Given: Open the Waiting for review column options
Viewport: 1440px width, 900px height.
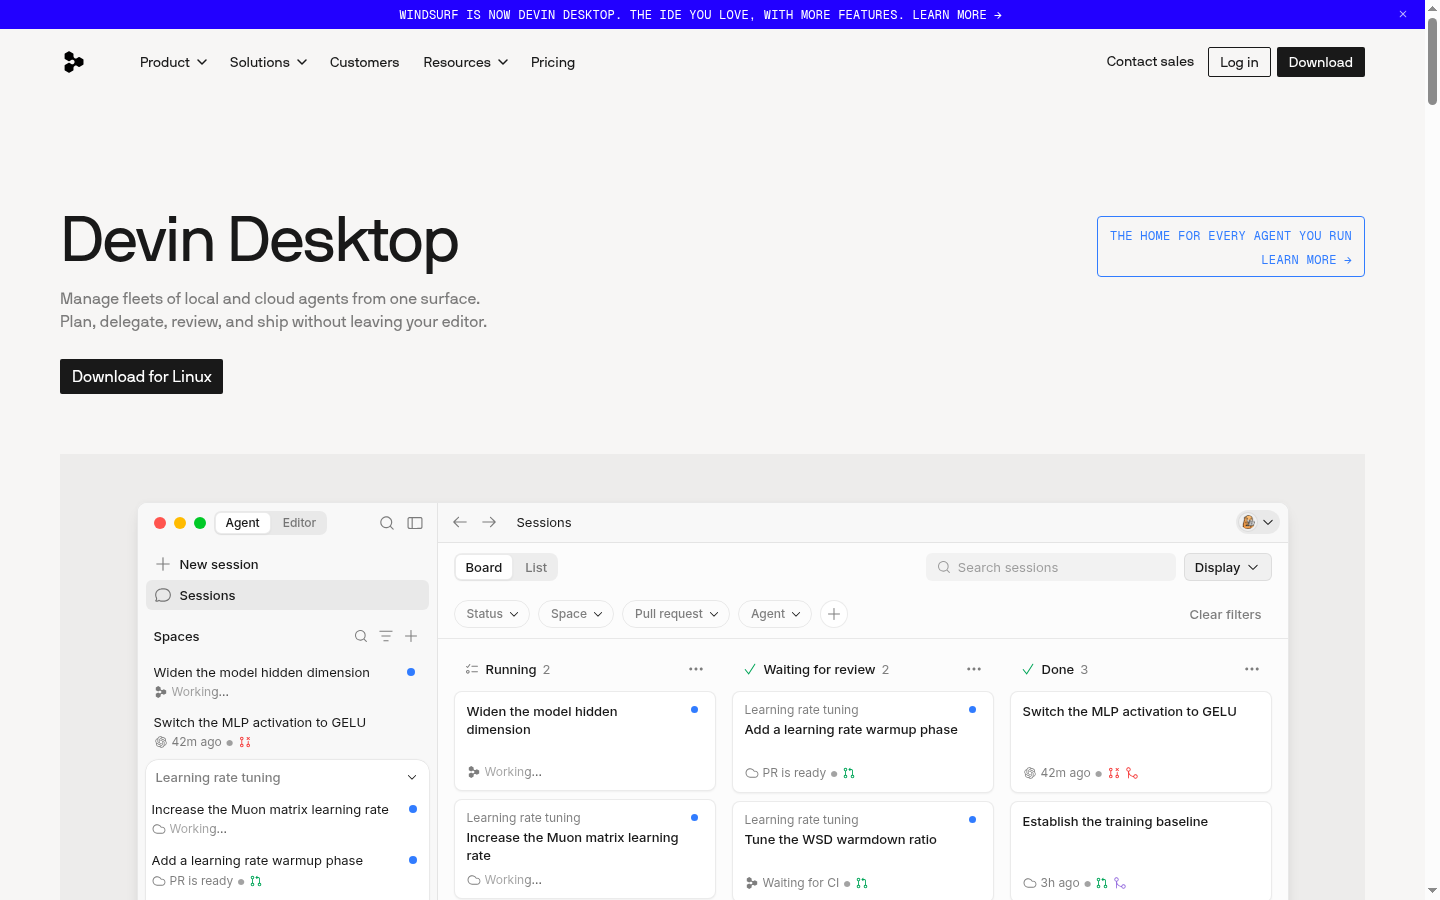Looking at the screenshot, I should click(x=974, y=669).
